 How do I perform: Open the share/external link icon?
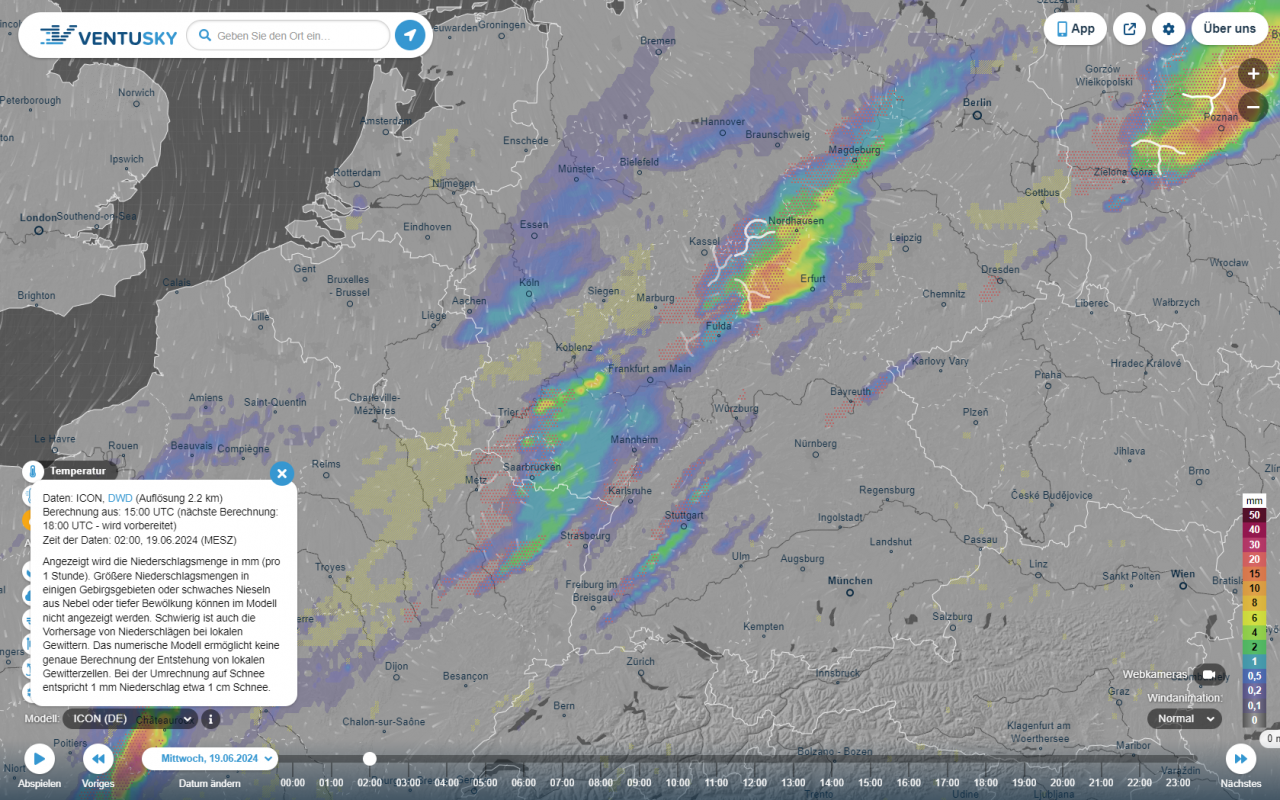click(1129, 28)
